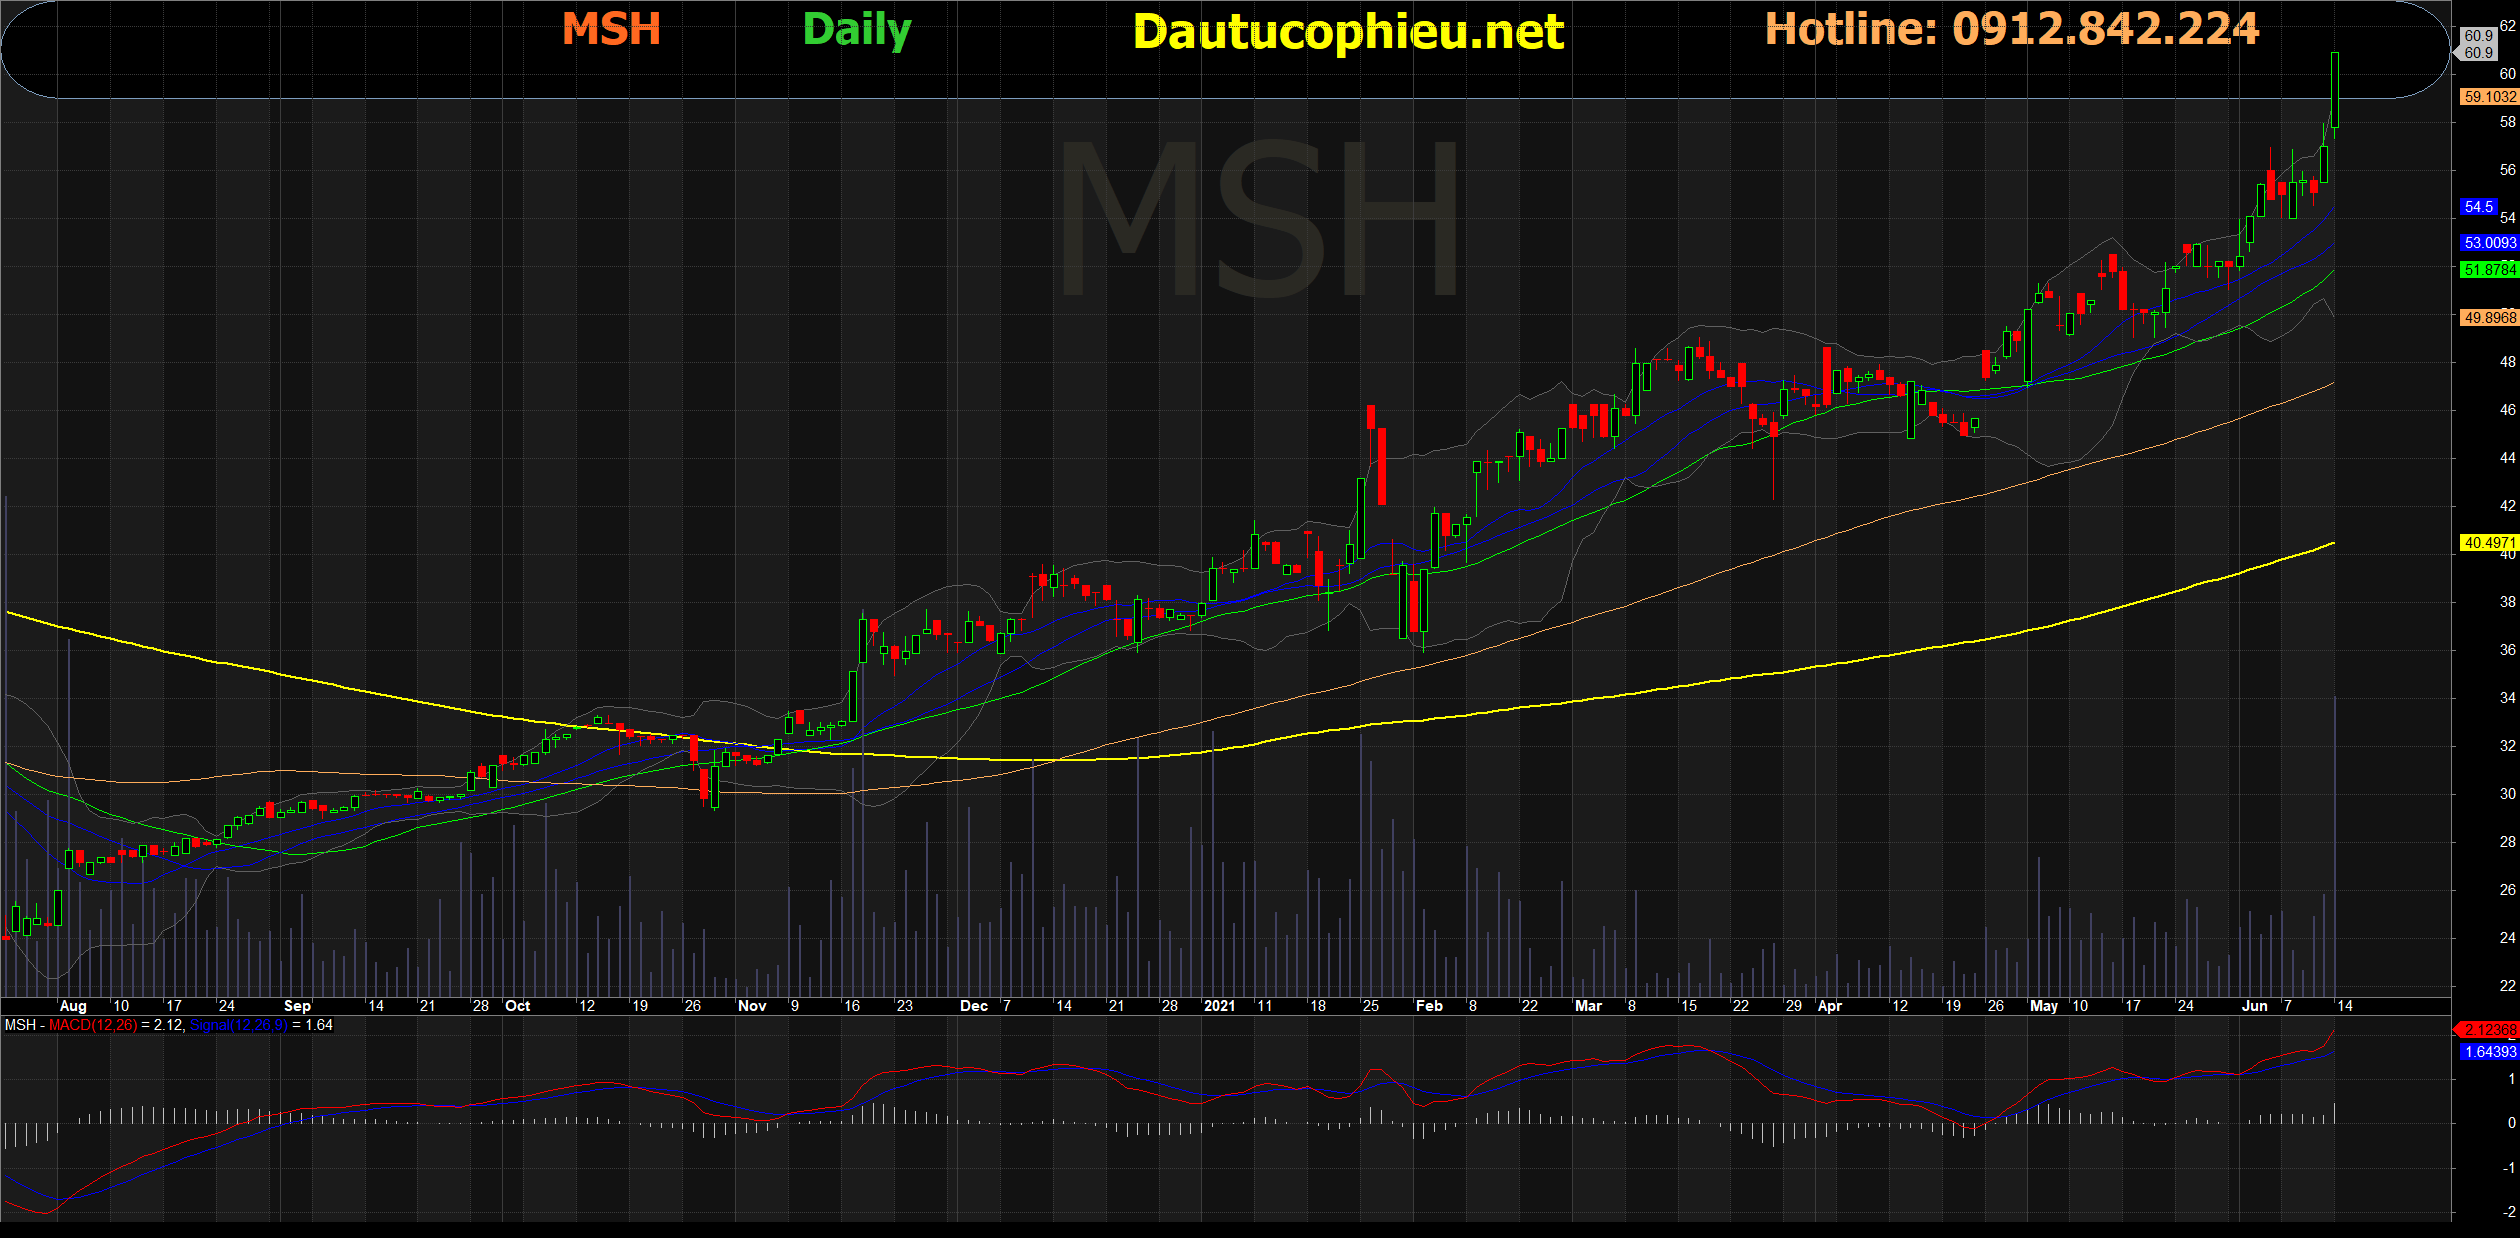Select the 59.1032 orange price tag

pyautogui.click(x=2489, y=97)
